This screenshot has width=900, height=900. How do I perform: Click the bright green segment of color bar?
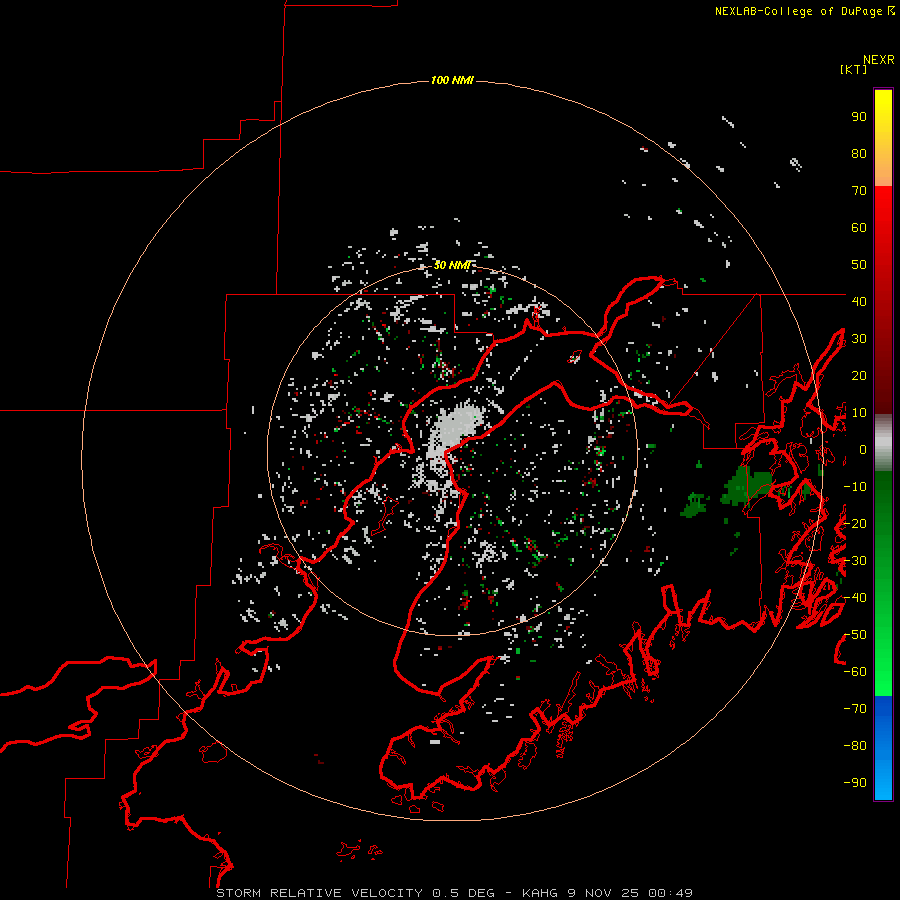[x=883, y=660]
